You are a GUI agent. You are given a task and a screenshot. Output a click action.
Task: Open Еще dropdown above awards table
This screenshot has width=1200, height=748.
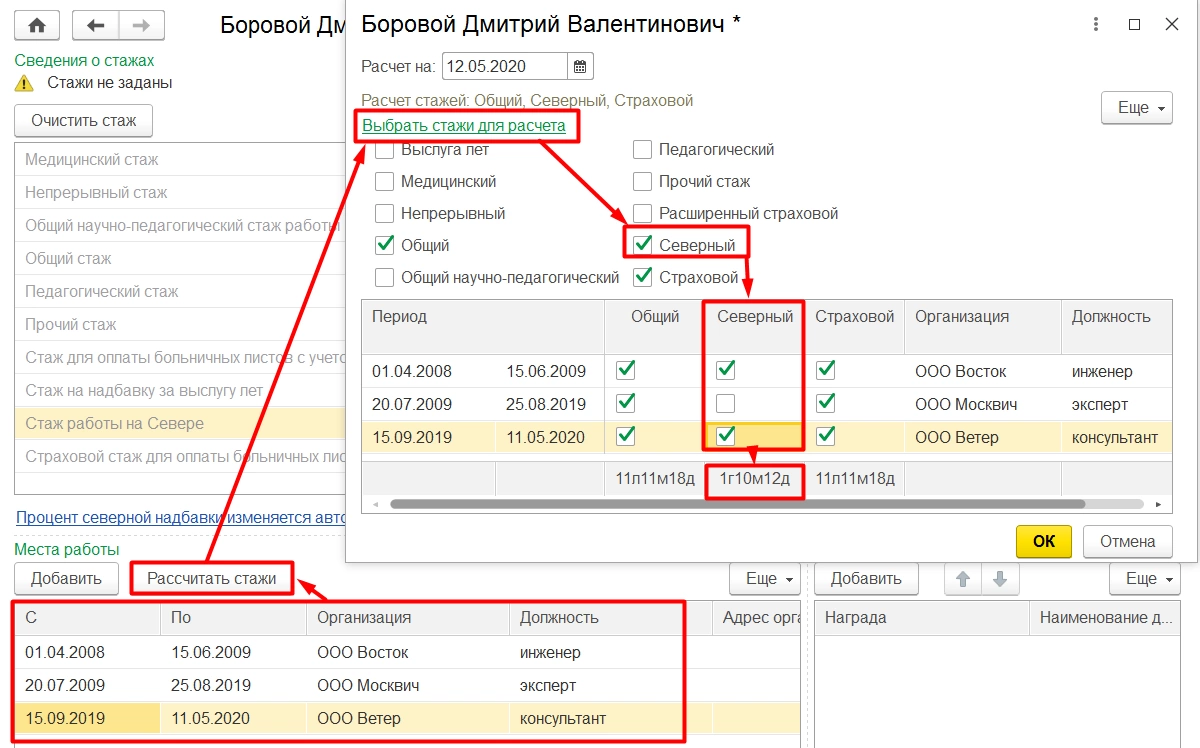coord(1144,578)
